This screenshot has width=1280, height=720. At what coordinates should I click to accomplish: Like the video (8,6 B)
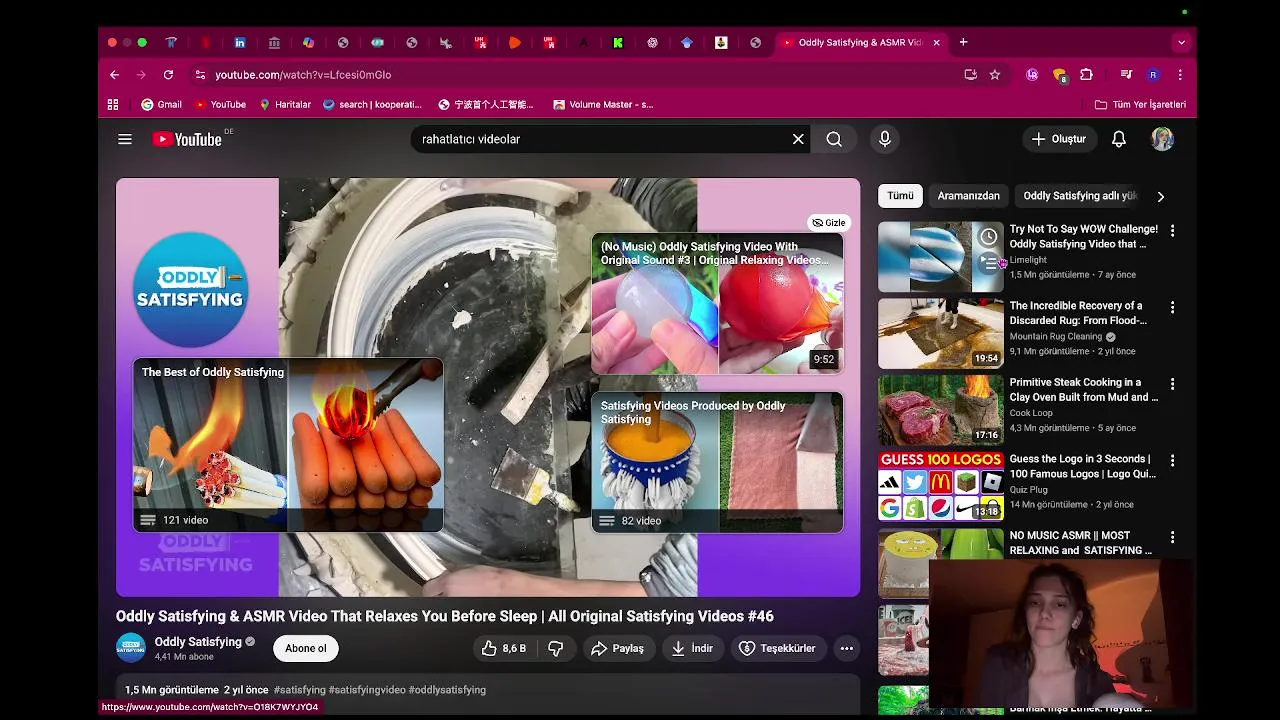pyautogui.click(x=503, y=648)
